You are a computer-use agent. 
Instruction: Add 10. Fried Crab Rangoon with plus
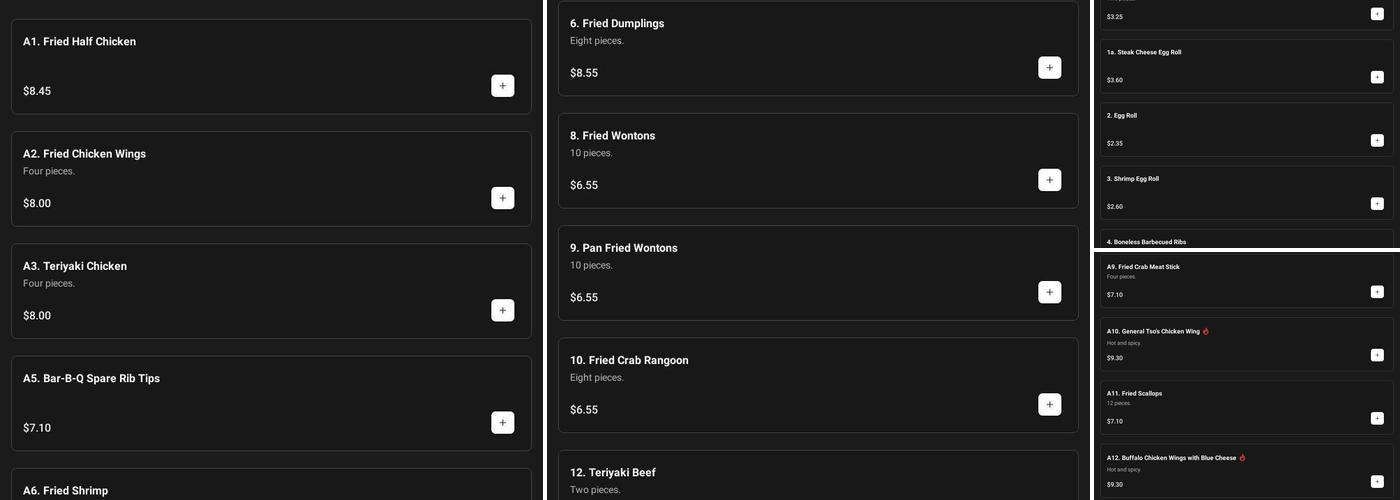(x=1049, y=404)
